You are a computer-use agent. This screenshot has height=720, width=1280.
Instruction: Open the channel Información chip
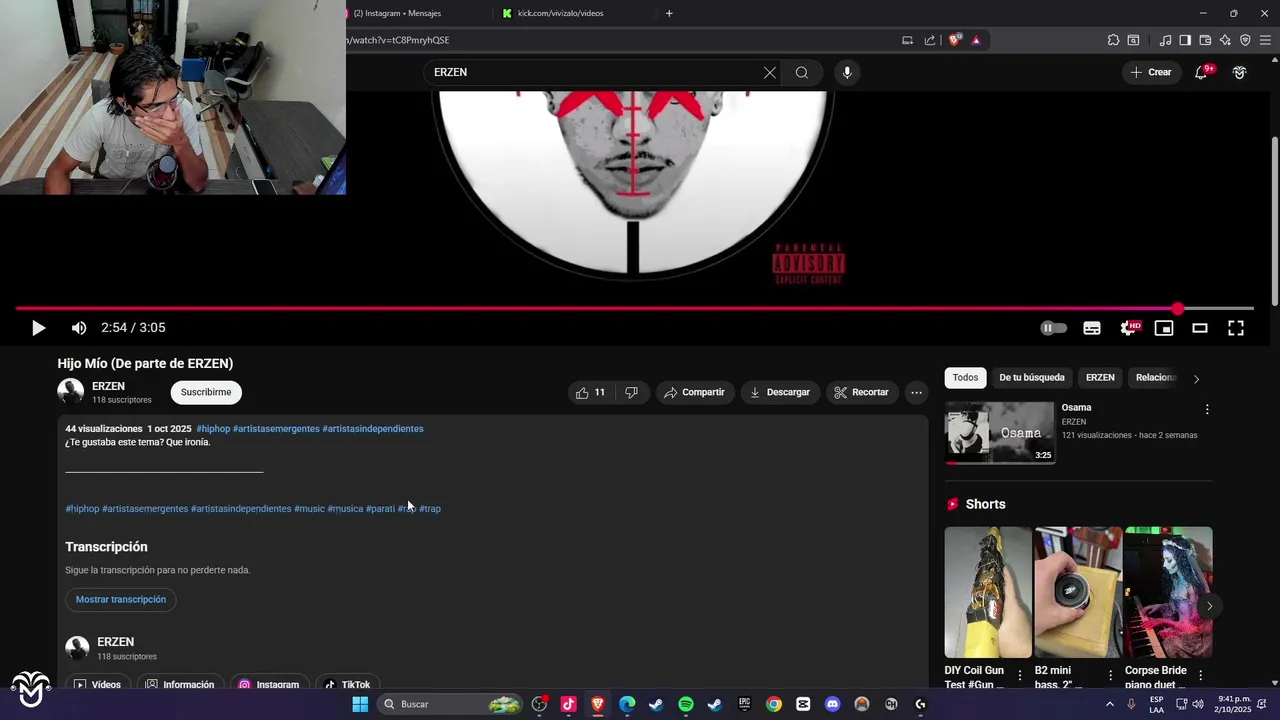point(180,685)
